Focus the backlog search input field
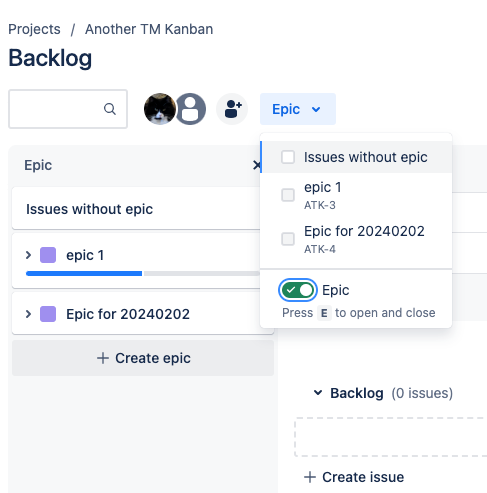This screenshot has width=487, height=493. point(68,109)
